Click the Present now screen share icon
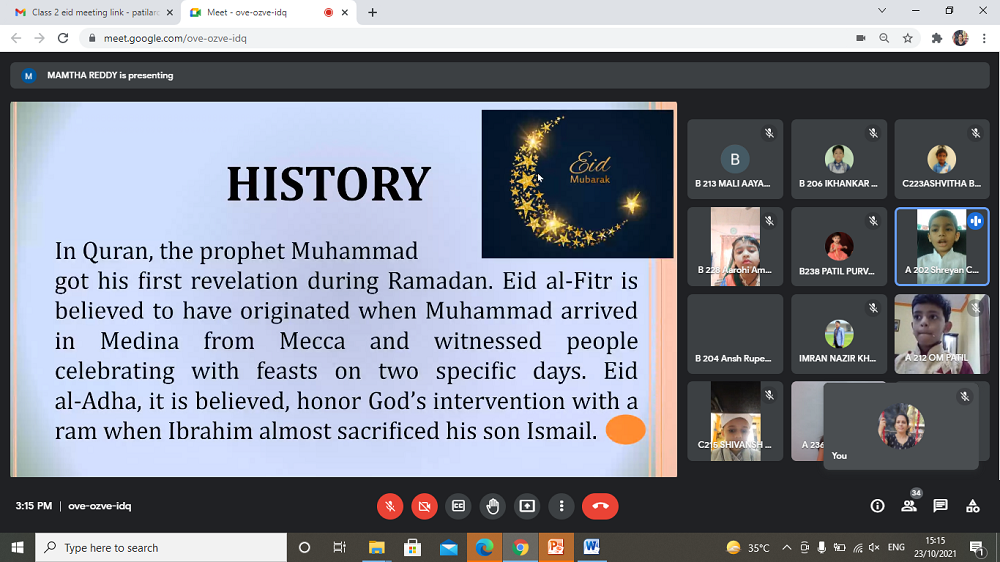The height and width of the screenshot is (562, 1000). tap(527, 506)
